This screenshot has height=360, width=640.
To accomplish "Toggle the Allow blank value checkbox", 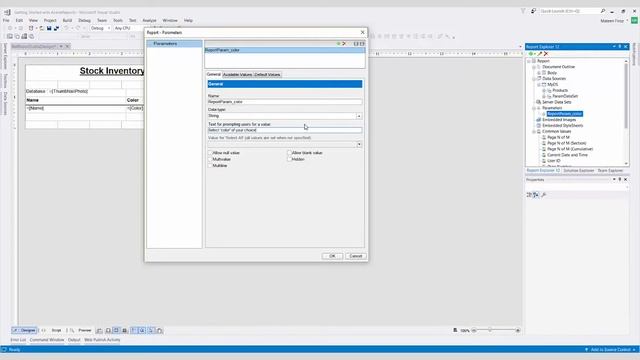I will tap(289, 153).
